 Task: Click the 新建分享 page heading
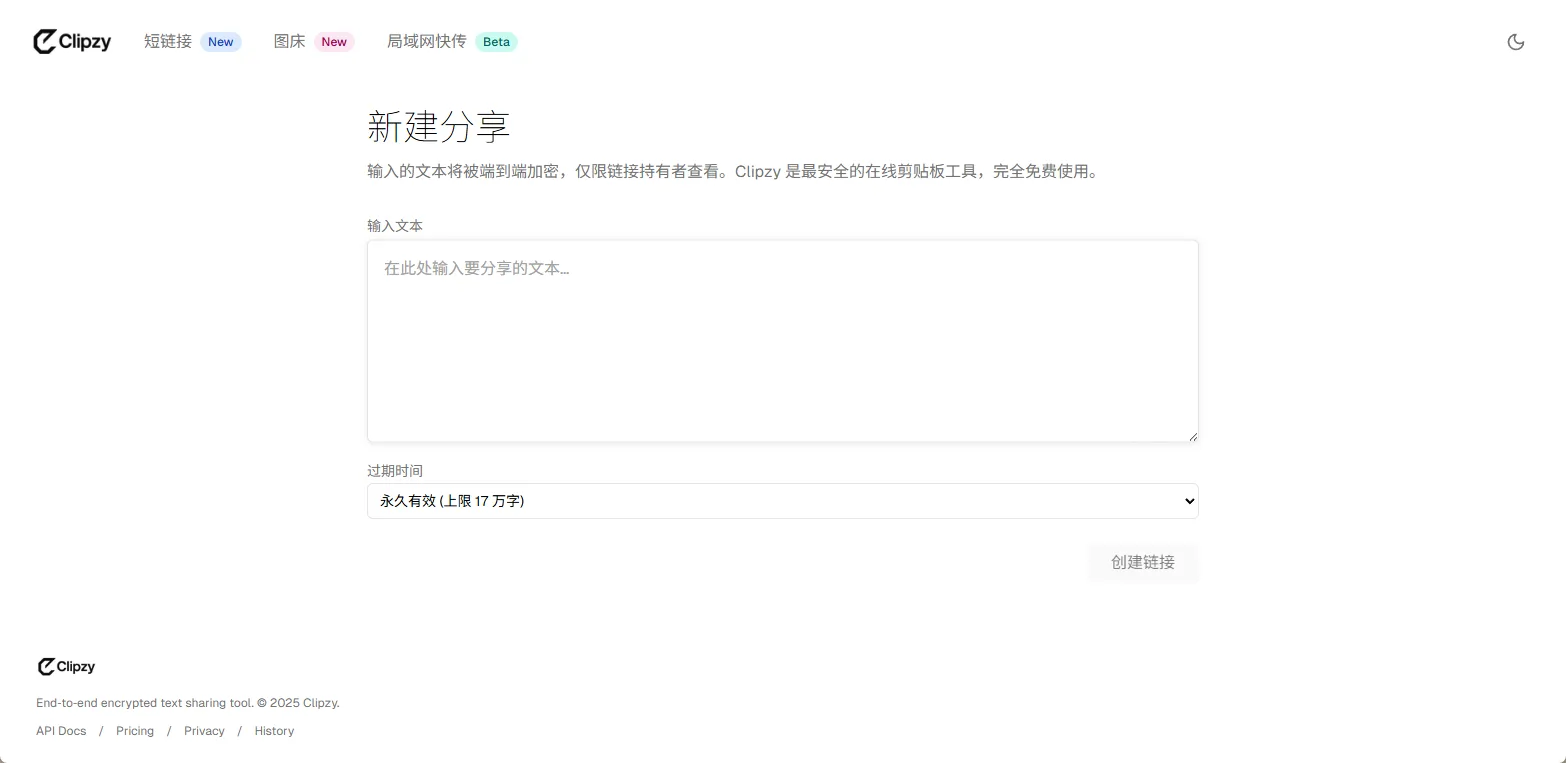[x=439, y=127]
